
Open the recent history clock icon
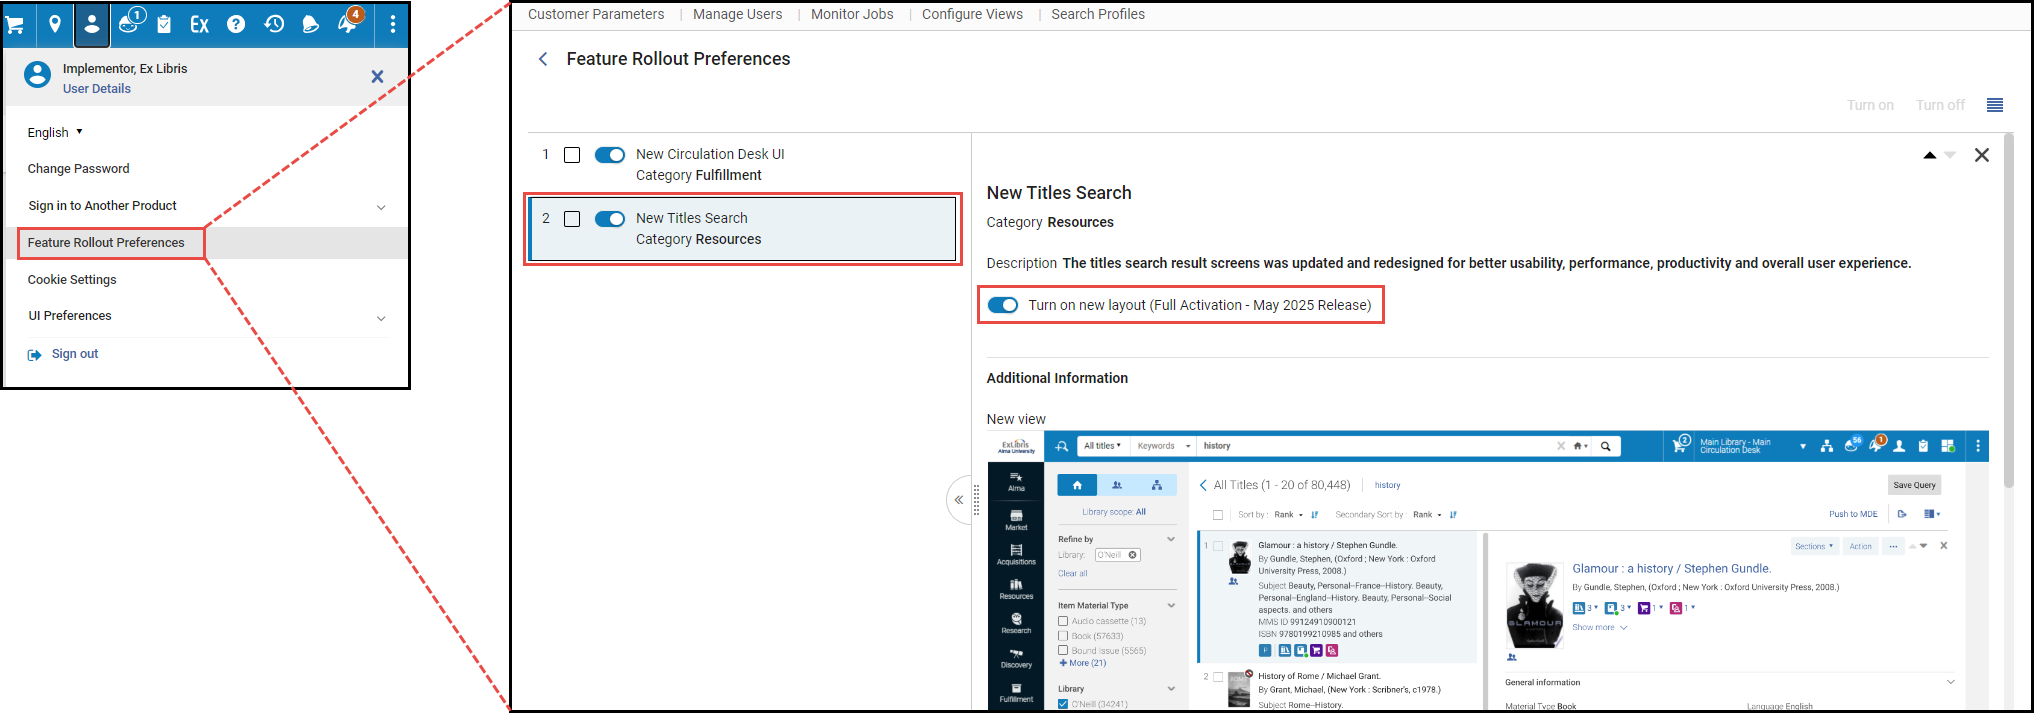(274, 24)
